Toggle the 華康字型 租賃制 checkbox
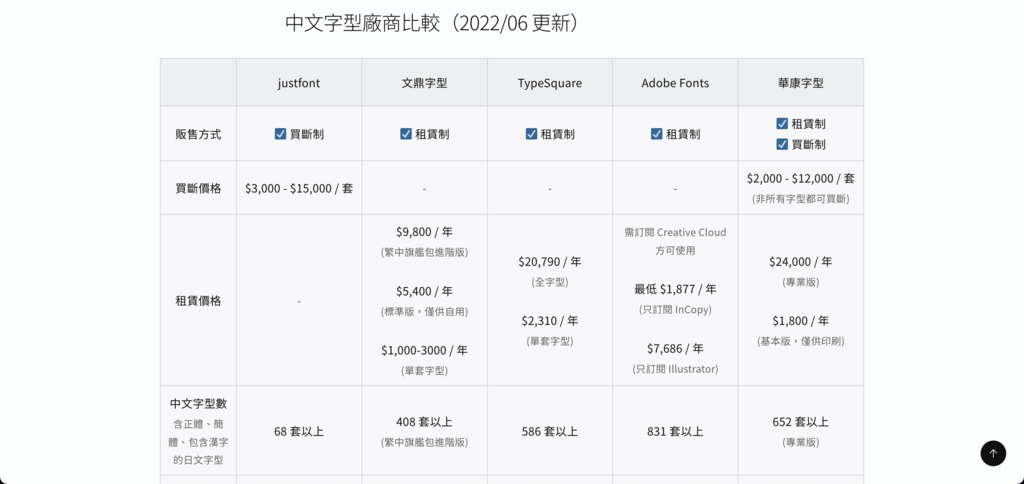1024x484 pixels. 782,123
